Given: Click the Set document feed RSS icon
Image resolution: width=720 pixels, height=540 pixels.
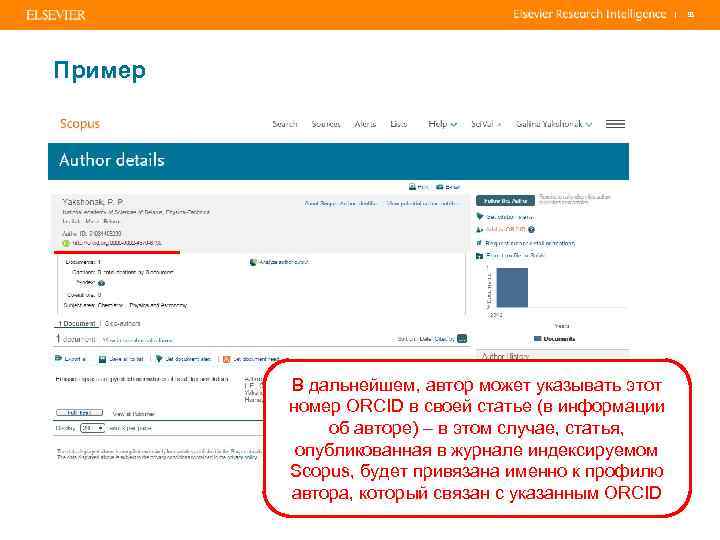Looking at the screenshot, I should (226, 359).
